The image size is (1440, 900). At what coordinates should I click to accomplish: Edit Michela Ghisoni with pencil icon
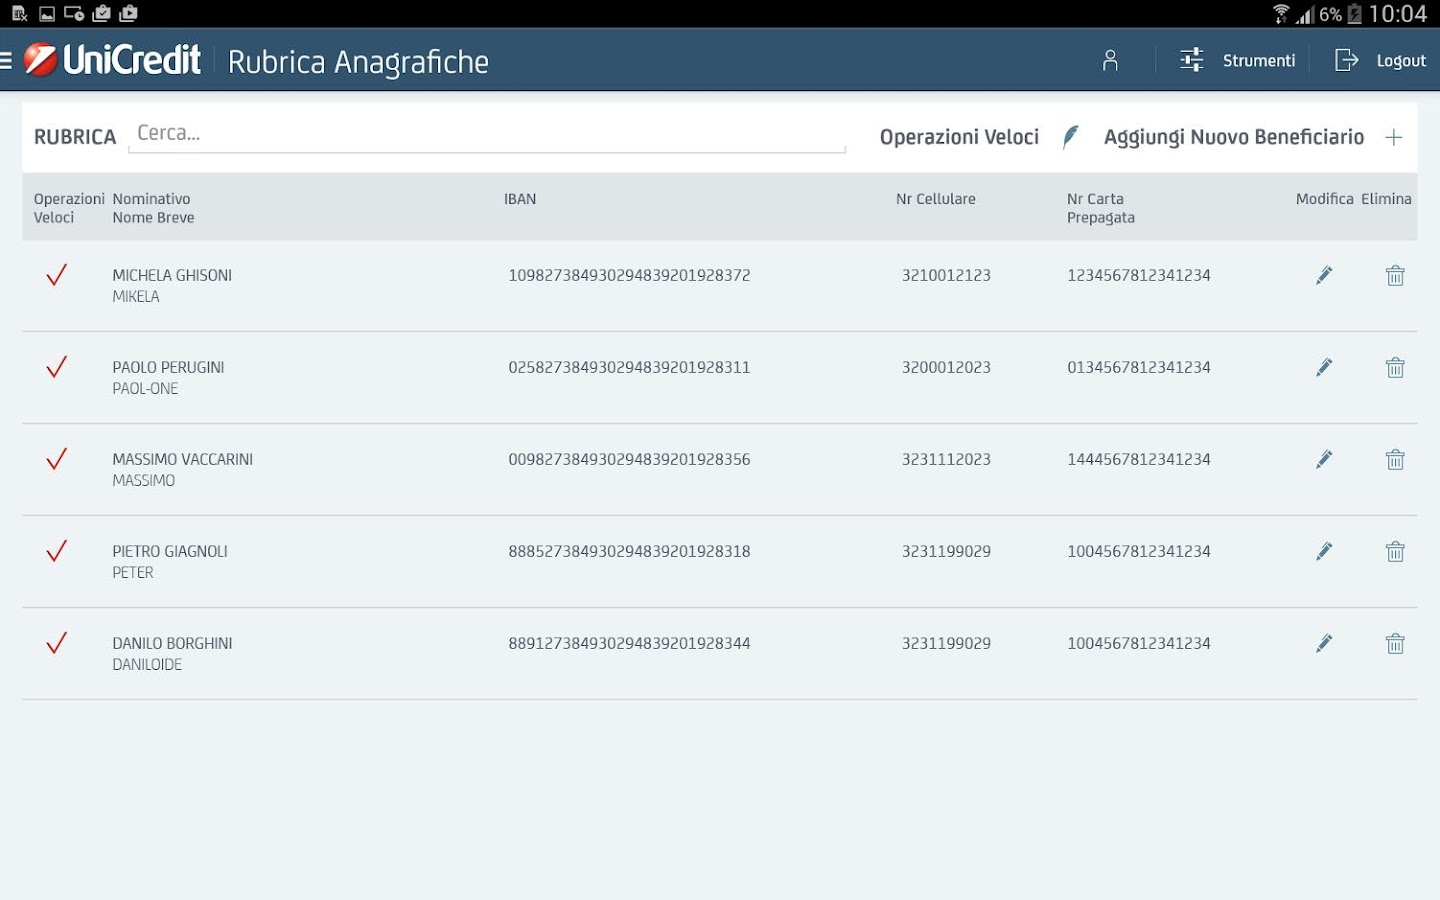[1324, 275]
